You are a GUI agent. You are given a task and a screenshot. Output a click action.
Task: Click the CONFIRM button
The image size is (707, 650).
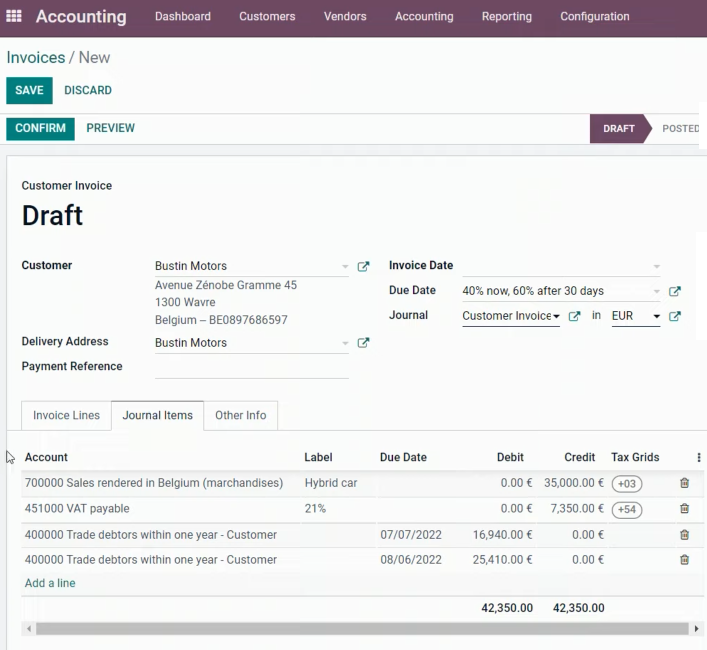pyautogui.click(x=40, y=128)
